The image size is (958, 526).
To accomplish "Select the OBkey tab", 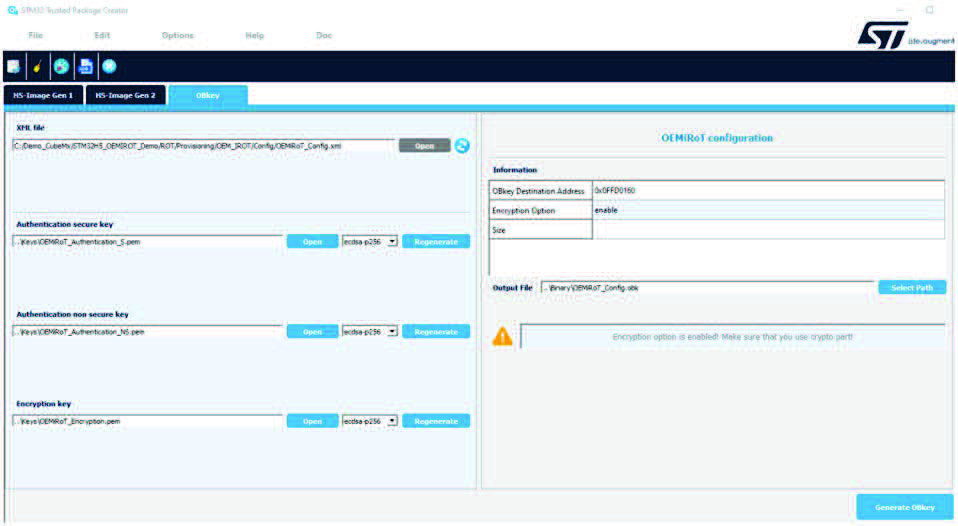I will point(208,95).
